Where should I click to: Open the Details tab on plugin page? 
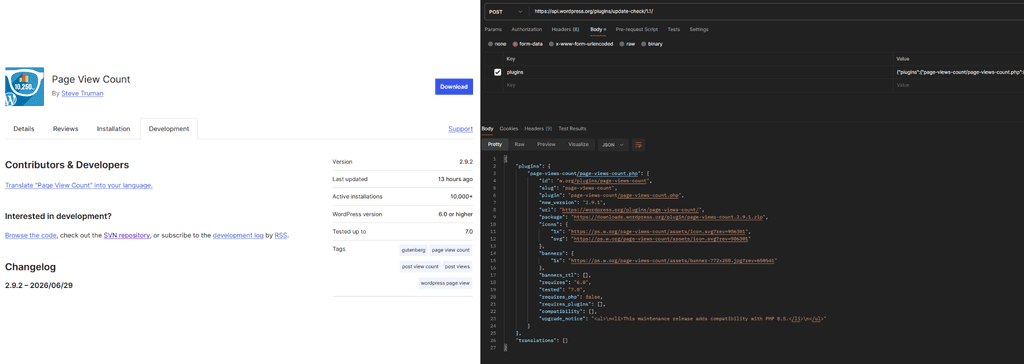pos(24,129)
